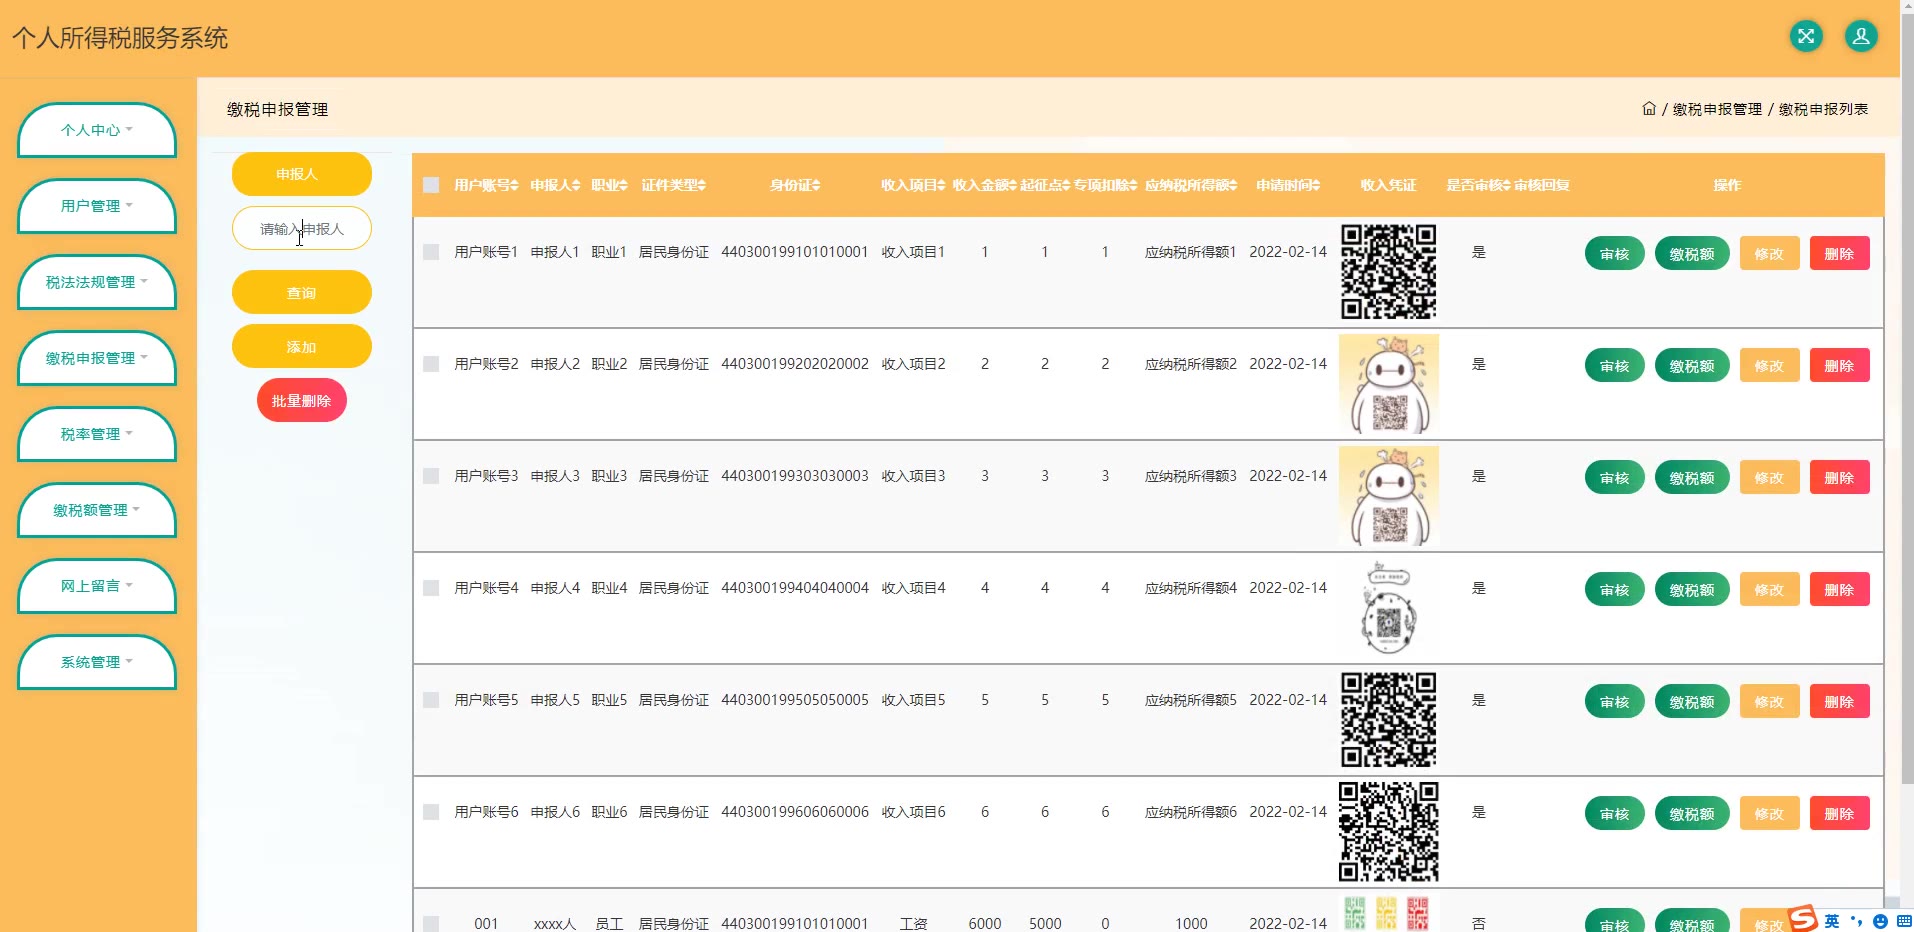Image resolution: width=1914 pixels, height=932 pixels.
Task: Open QR code voucher image for 用户账号1
Action: coord(1389,272)
